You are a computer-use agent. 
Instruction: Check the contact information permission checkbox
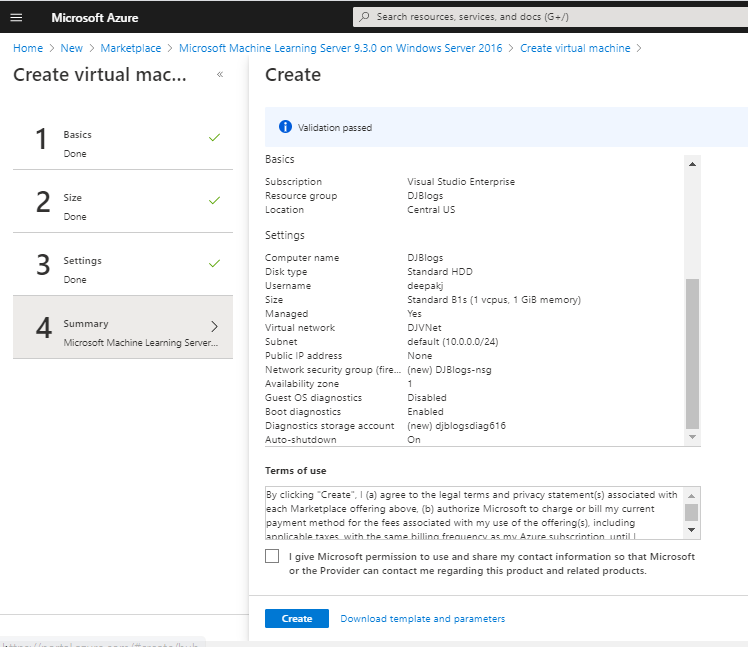(272, 556)
